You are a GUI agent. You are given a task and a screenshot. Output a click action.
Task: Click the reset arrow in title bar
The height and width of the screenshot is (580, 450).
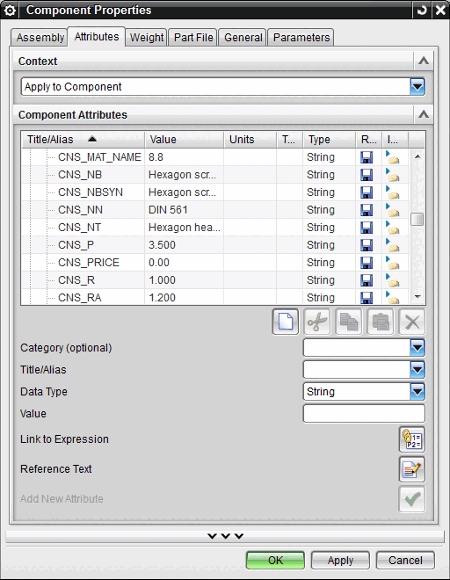point(422,10)
